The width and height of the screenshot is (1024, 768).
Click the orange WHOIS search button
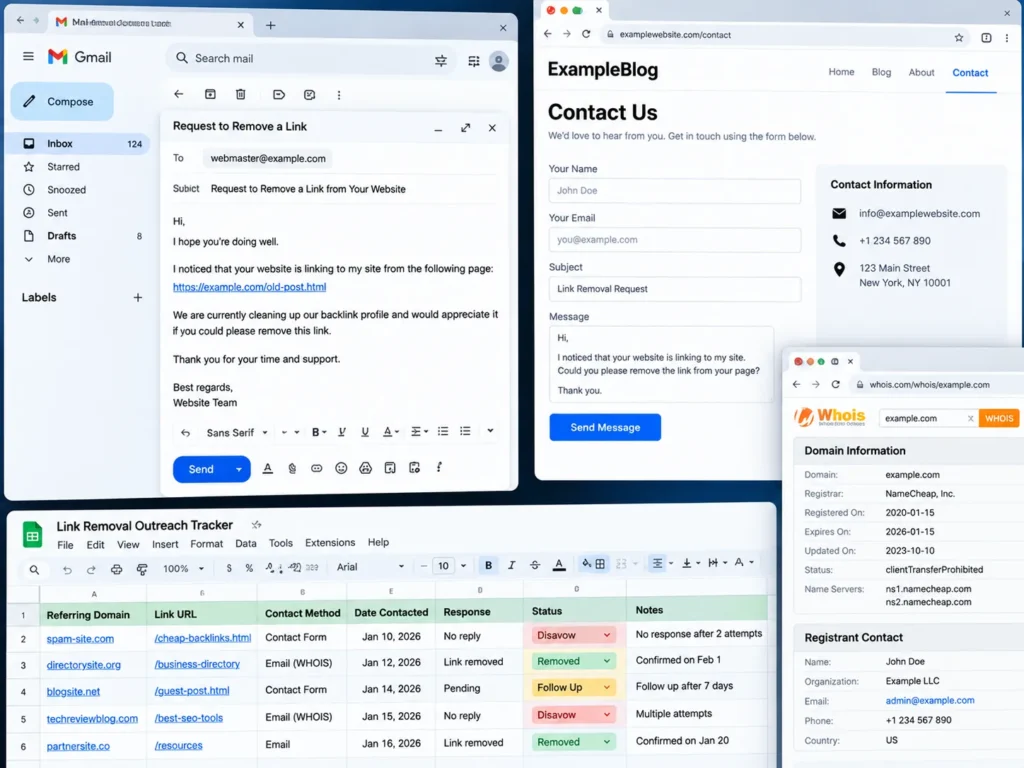[x=999, y=418]
